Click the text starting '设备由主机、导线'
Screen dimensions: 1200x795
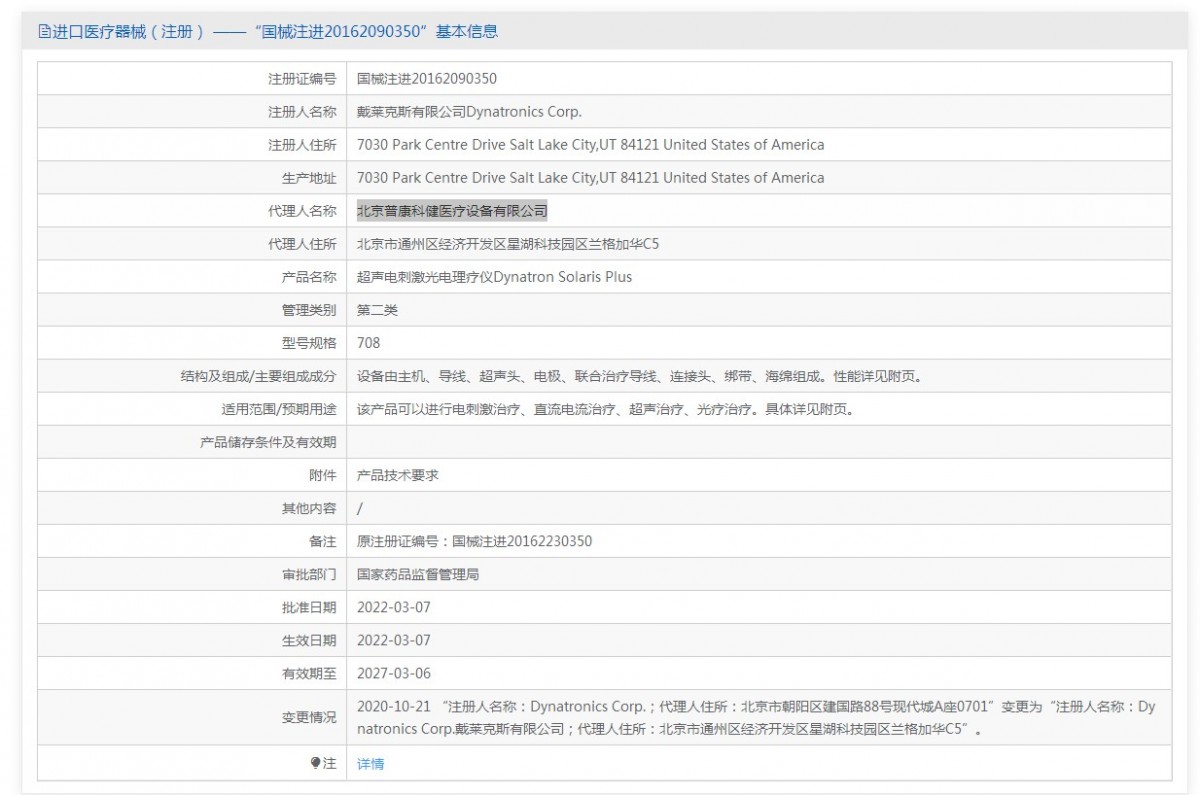tap(639, 377)
